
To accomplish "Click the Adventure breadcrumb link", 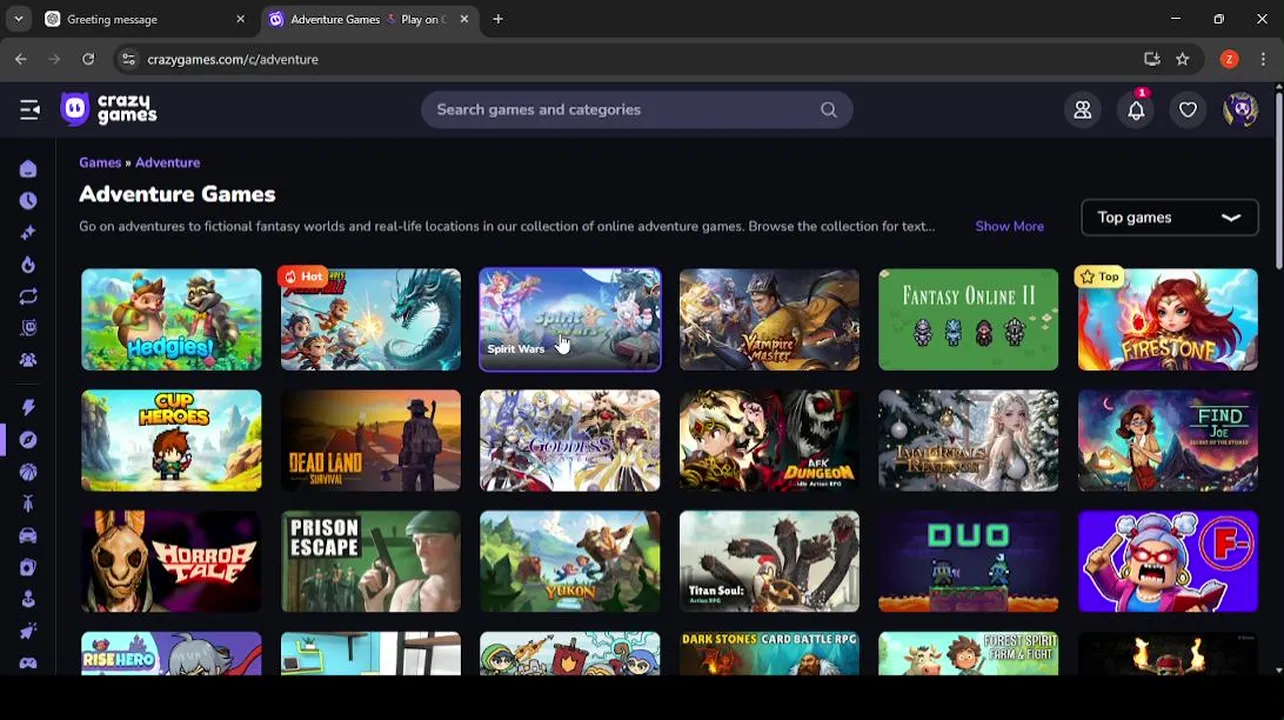I will point(167,162).
